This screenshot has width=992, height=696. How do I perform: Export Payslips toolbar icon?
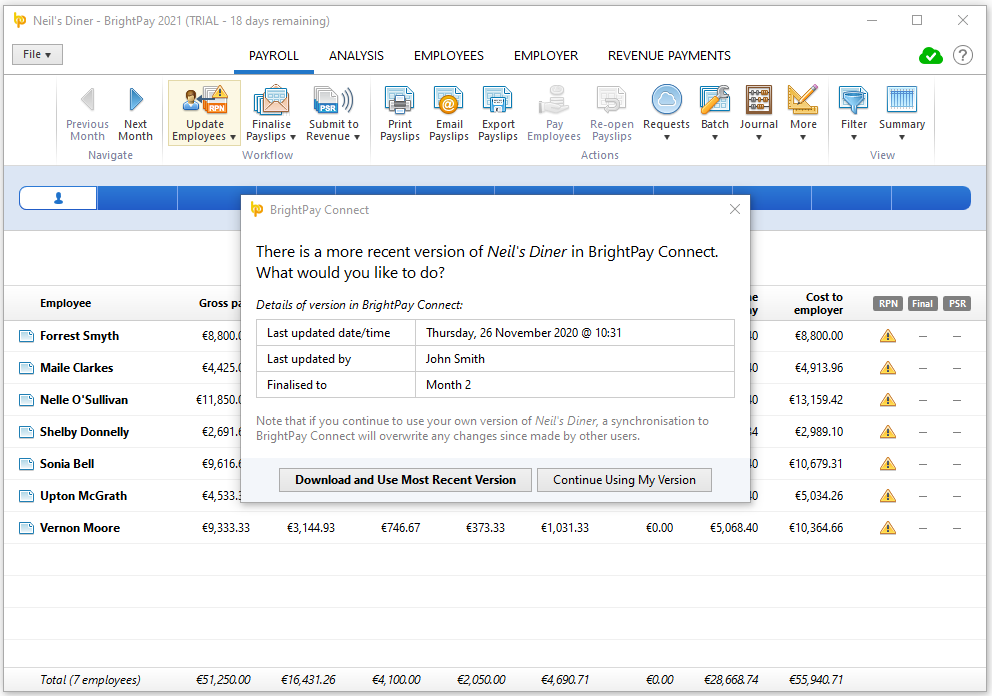coord(498,113)
